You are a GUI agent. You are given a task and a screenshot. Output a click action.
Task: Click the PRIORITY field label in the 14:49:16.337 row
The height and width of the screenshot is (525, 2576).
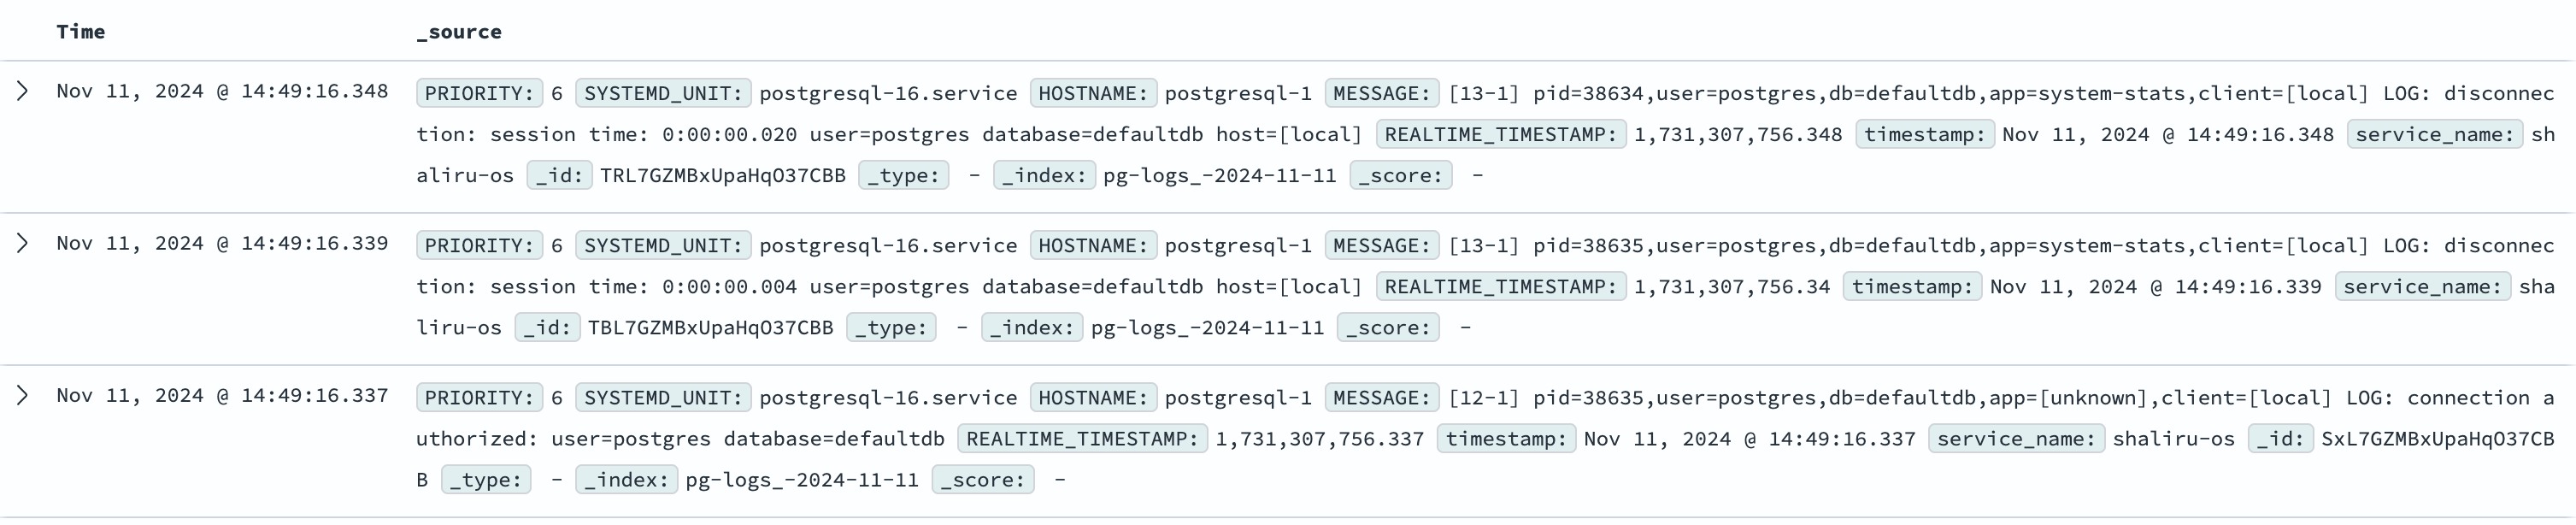(480, 397)
